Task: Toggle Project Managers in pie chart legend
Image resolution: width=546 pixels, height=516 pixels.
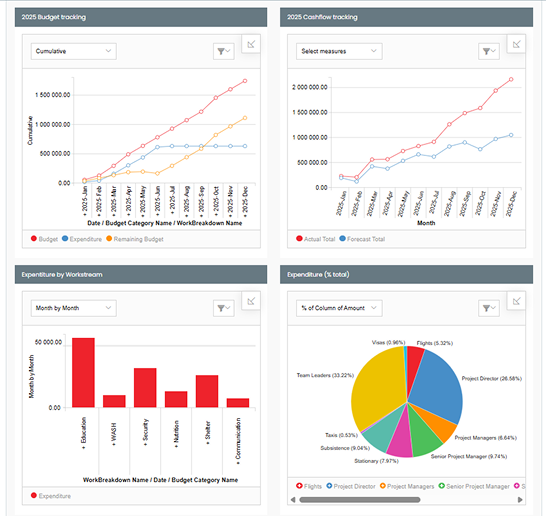Action: tap(407, 486)
